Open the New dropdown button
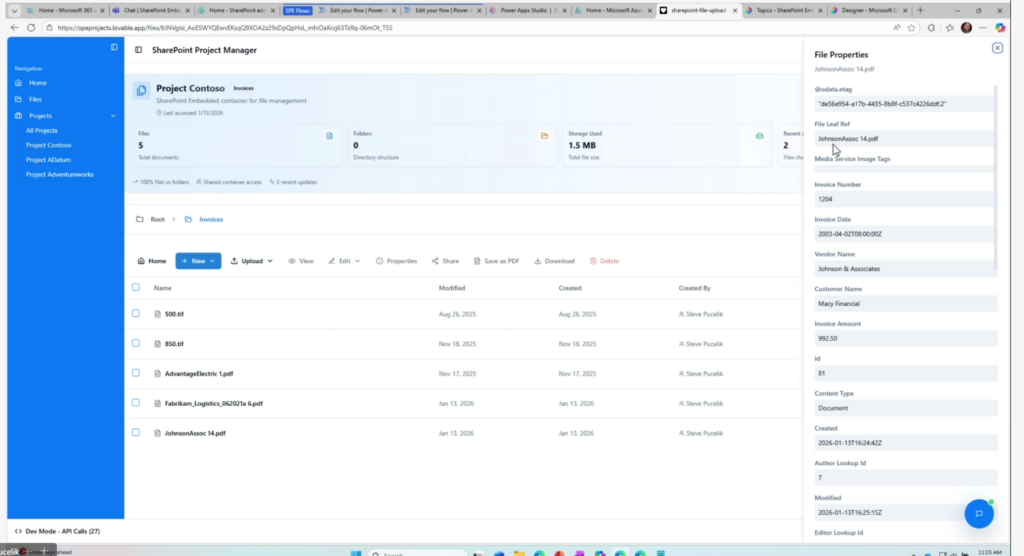1024x556 pixels. pyautogui.click(x=198, y=261)
